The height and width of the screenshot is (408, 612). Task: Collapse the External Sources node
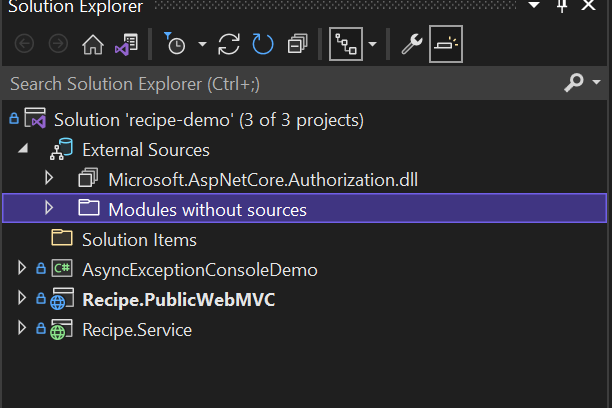(x=22, y=150)
